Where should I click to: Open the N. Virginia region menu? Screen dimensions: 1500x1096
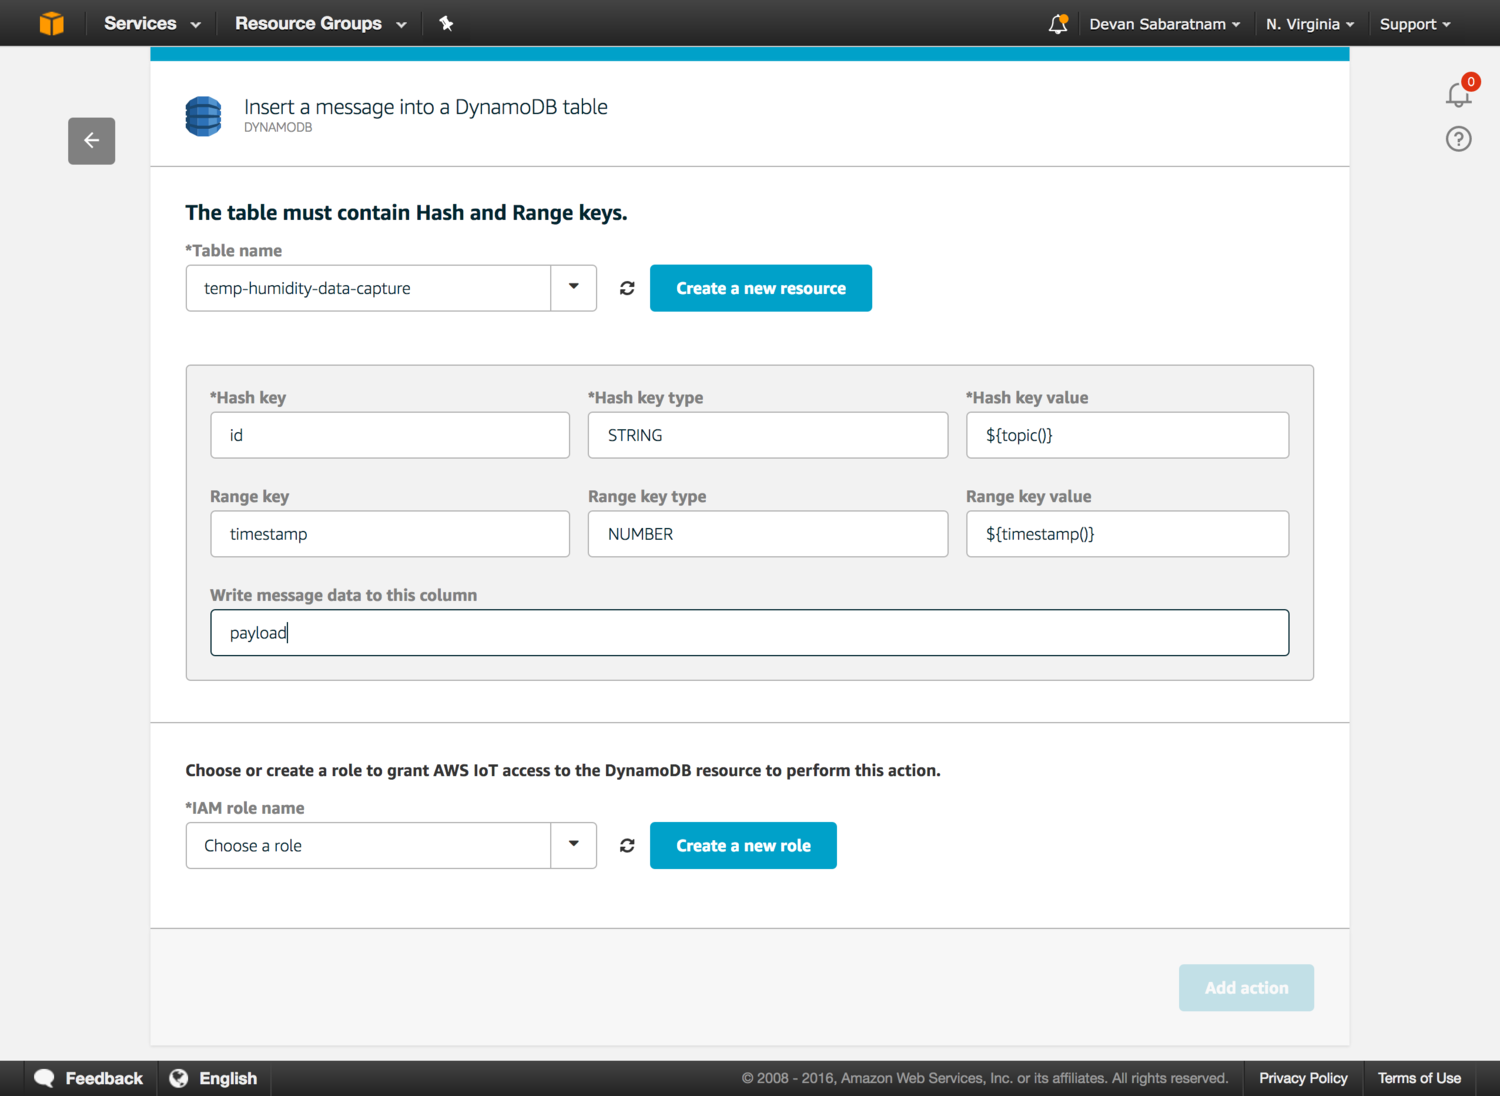[x=1310, y=24]
